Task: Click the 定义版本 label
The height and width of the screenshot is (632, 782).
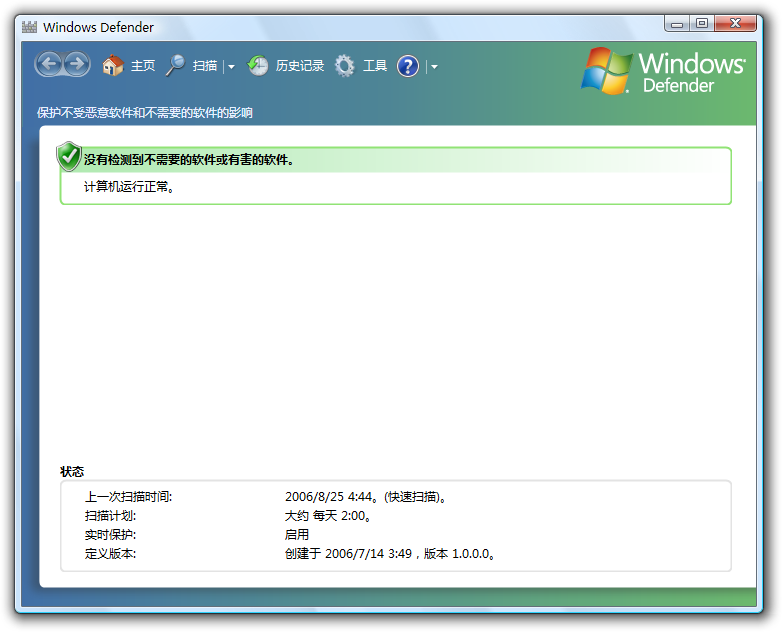Action: coord(110,554)
